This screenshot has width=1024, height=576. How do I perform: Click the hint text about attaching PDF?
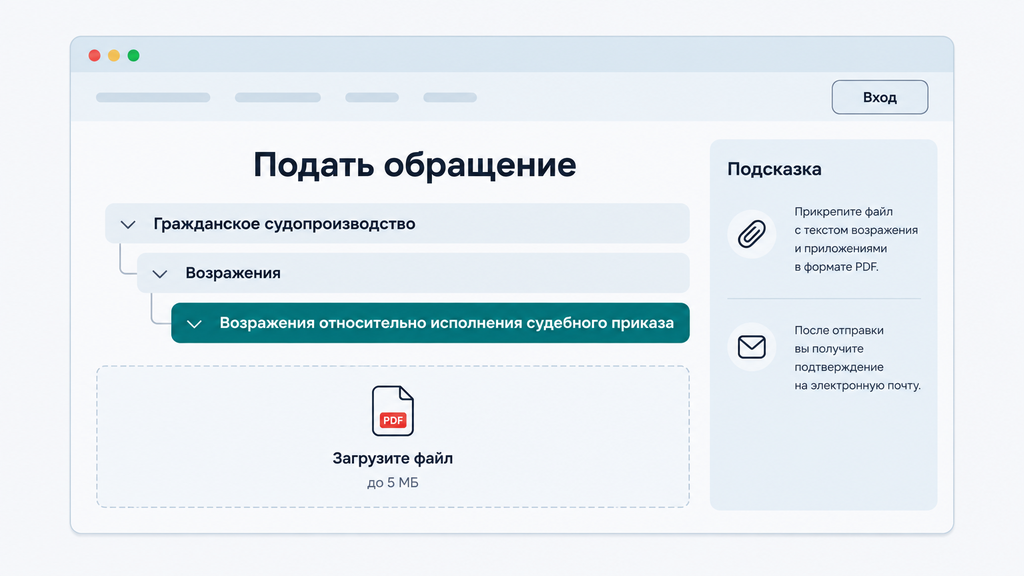tap(856, 239)
